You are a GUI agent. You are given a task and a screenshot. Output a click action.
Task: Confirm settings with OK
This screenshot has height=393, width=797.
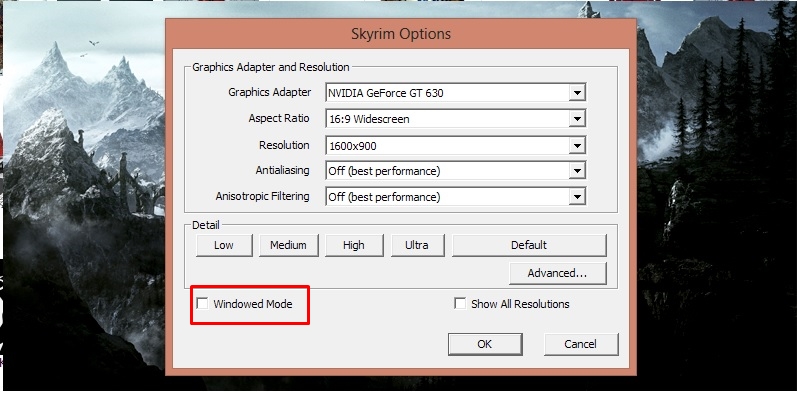pyautogui.click(x=485, y=344)
